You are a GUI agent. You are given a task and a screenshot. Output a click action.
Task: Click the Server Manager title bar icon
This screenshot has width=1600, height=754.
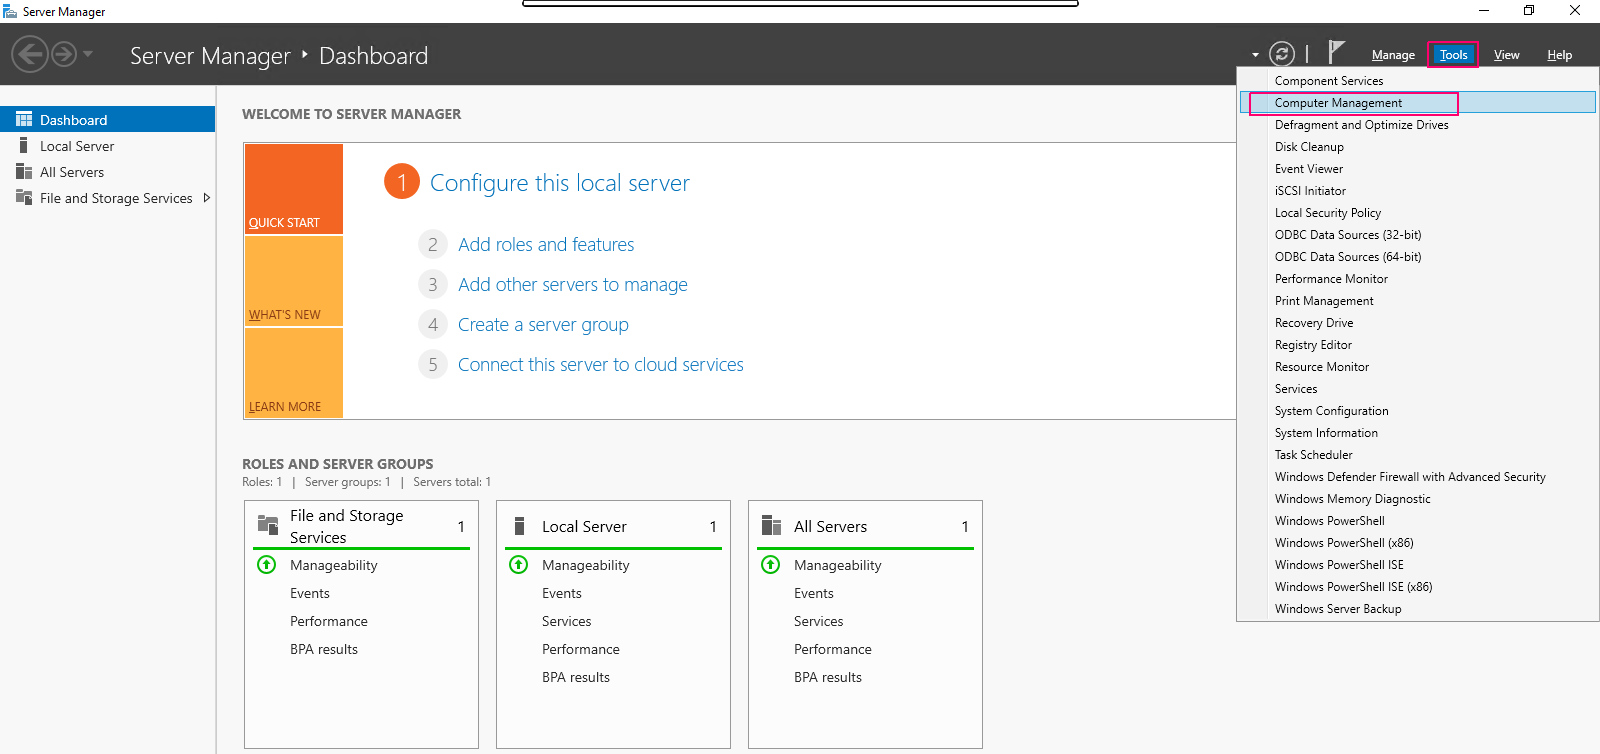click(x=10, y=11)
